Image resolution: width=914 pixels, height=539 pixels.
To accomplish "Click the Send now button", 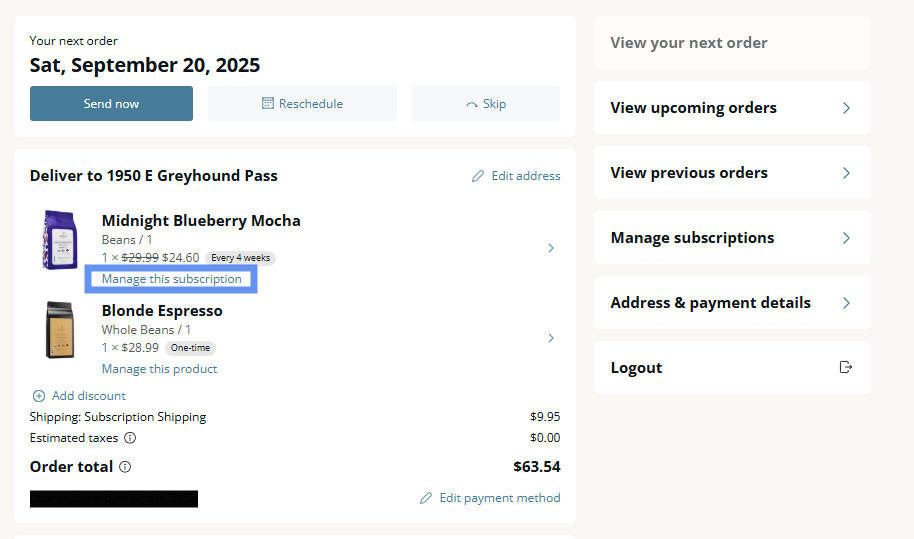I will point(111,104).
